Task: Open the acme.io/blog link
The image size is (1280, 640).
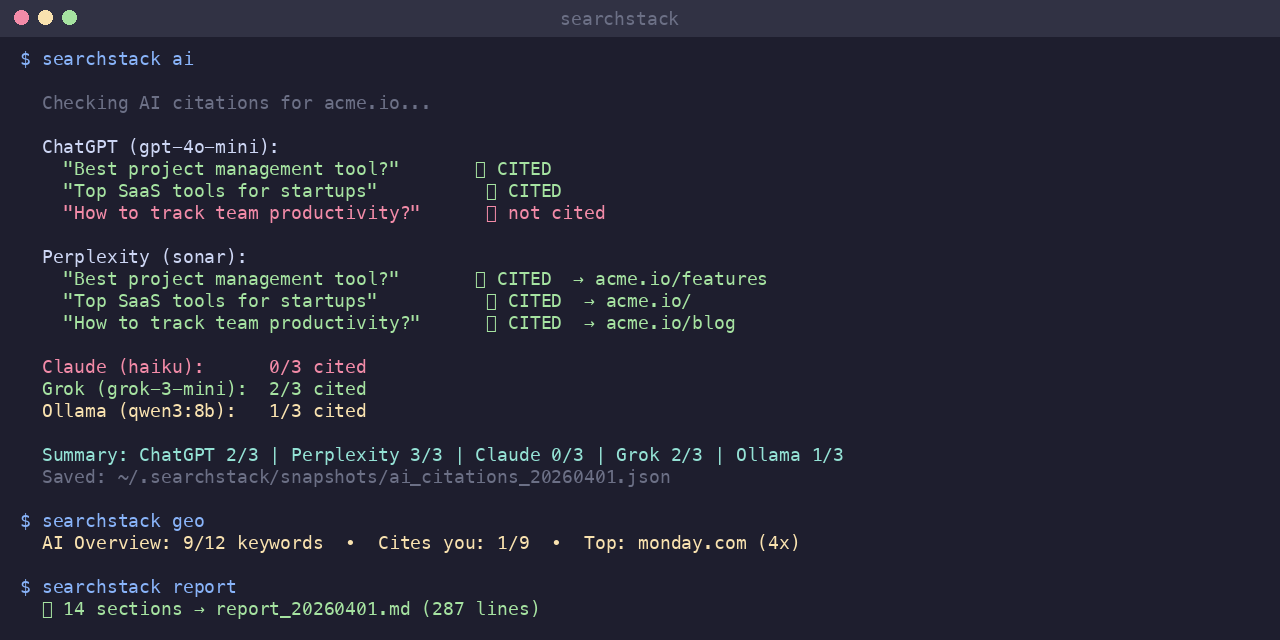Action: pos(670,322)
